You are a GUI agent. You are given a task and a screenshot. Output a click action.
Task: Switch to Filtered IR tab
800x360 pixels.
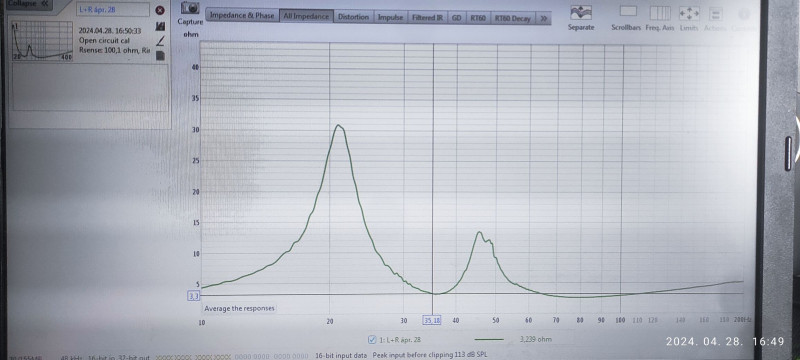(x=427, y=18)
